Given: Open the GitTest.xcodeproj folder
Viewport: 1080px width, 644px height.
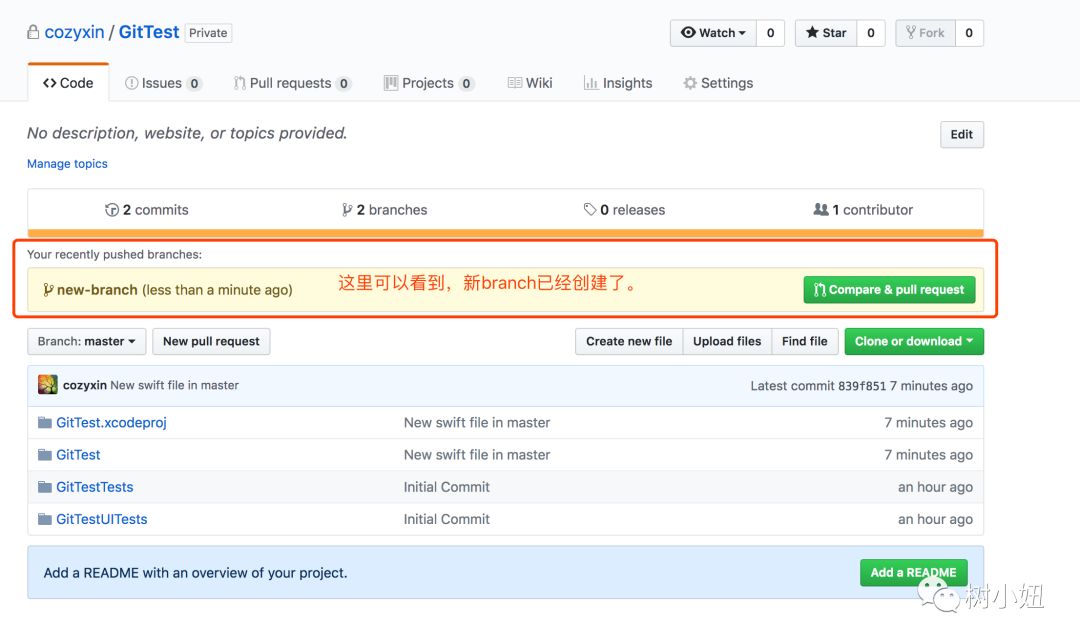Looking at the screenshot, I should coord(112,422).
